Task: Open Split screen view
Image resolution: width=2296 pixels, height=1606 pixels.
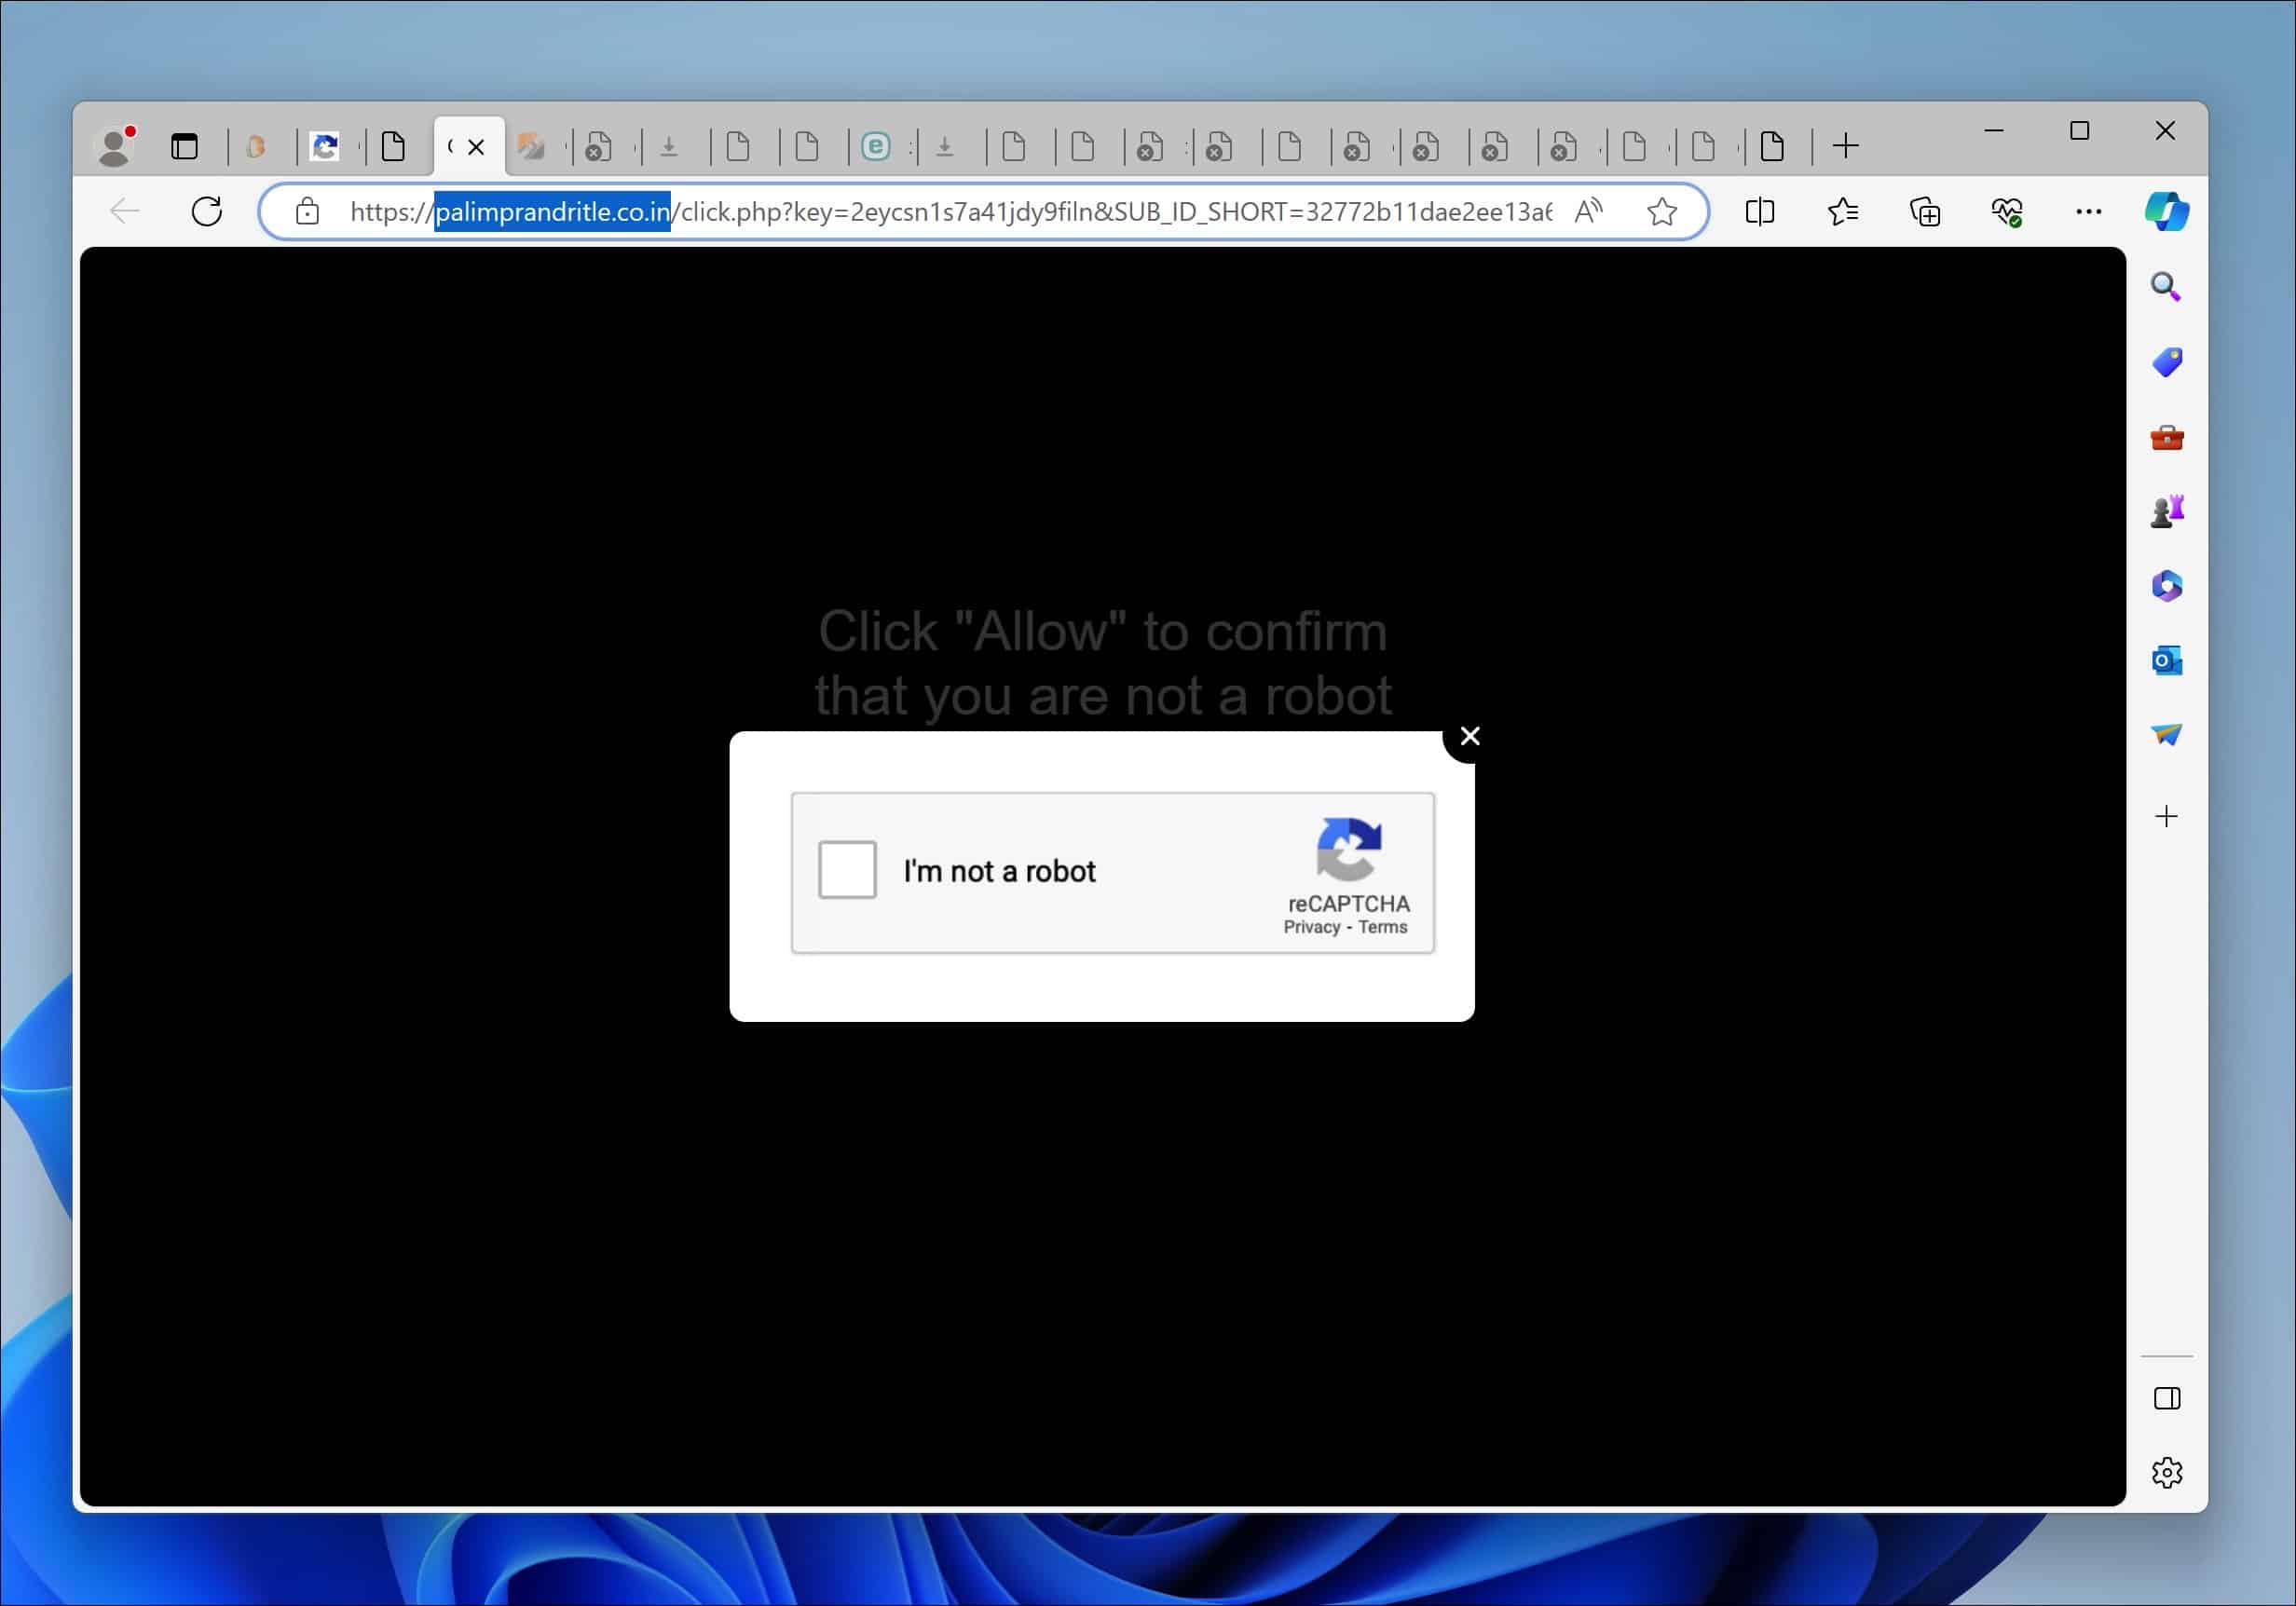Action: (x=1760, y=212)
